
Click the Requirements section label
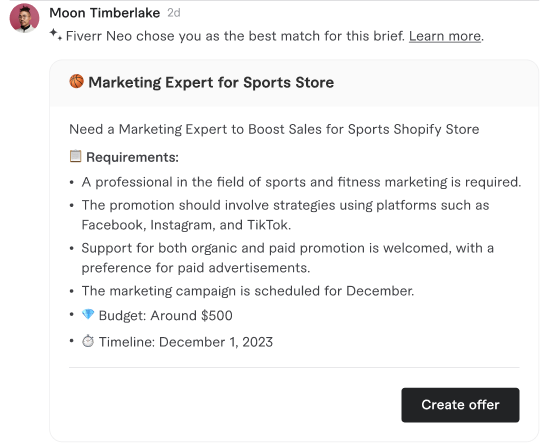[132, 157]
